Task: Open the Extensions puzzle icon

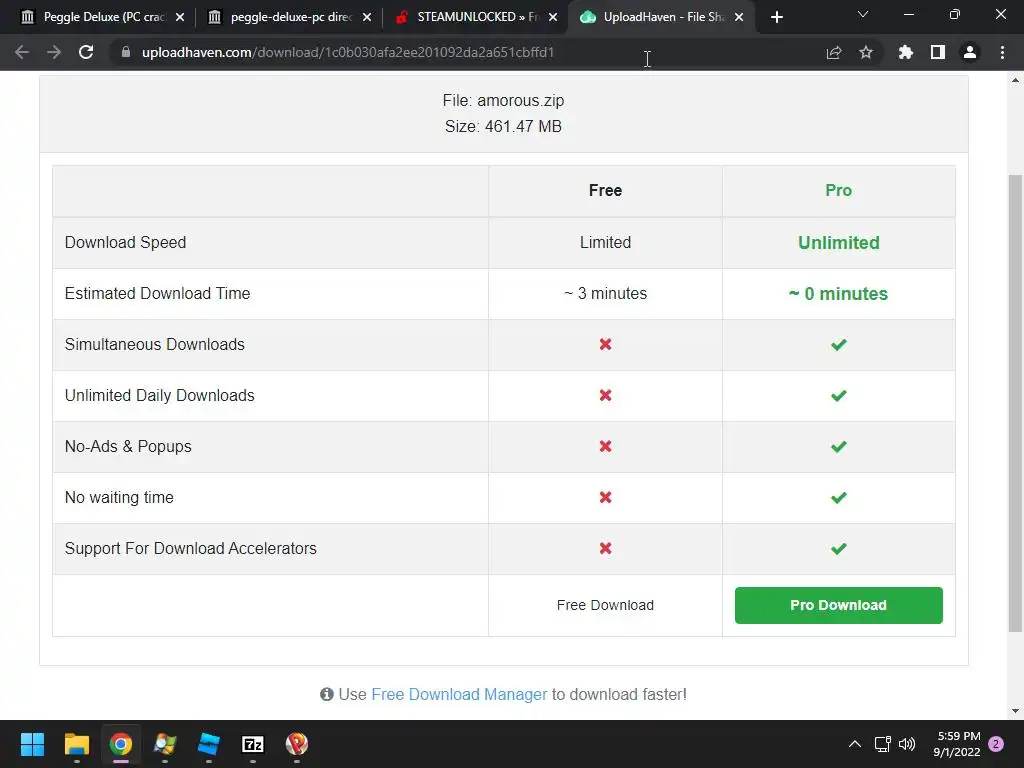Action: [x=905, y=52]
